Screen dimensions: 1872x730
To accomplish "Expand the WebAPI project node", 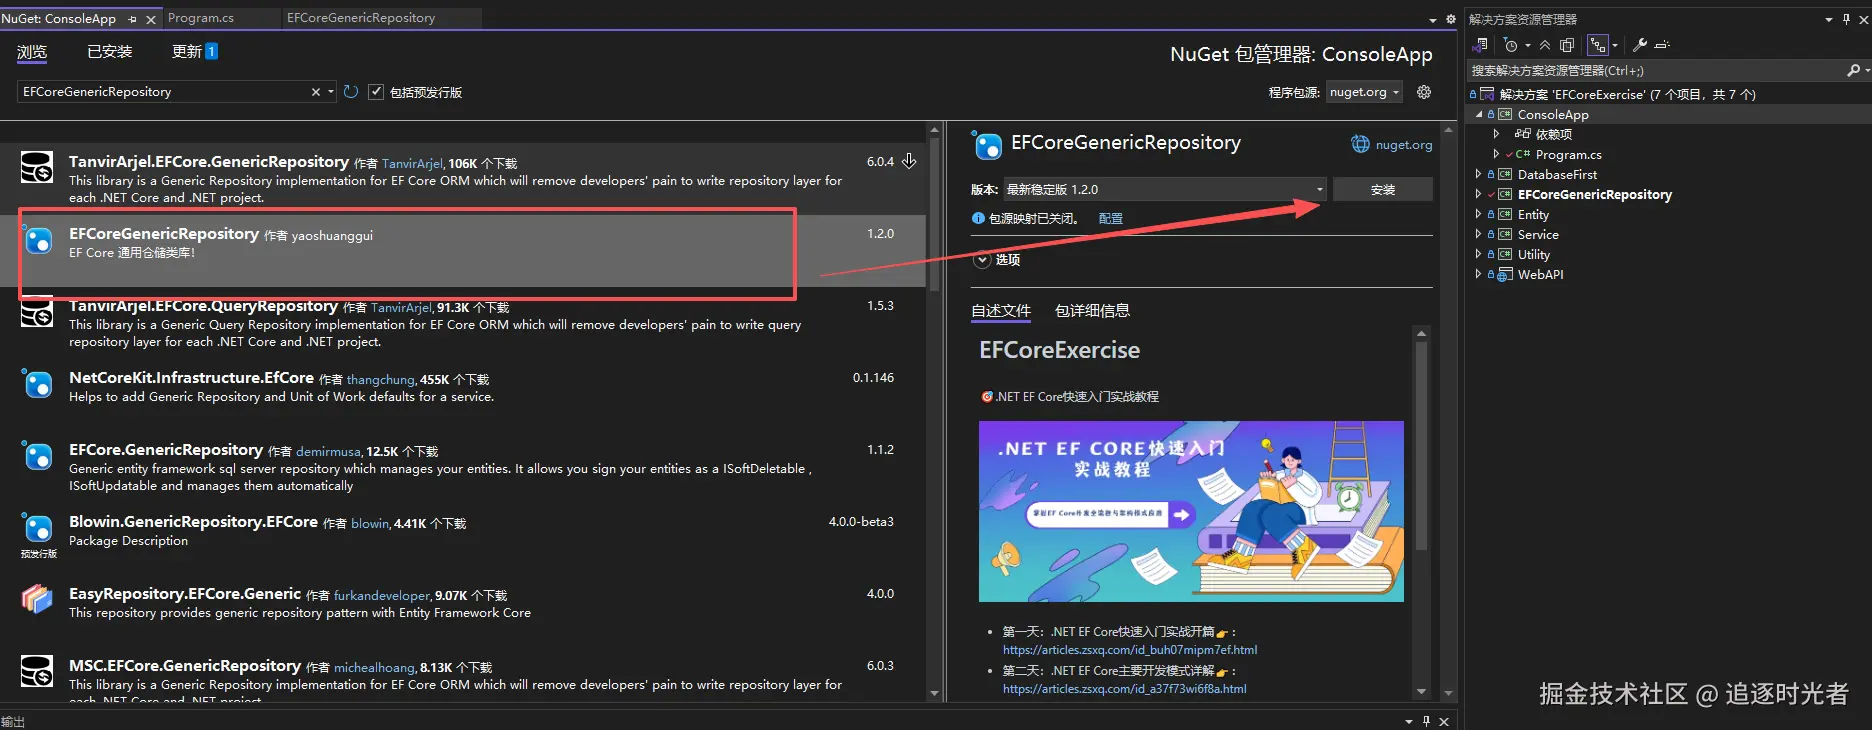I will point(1479,274).
